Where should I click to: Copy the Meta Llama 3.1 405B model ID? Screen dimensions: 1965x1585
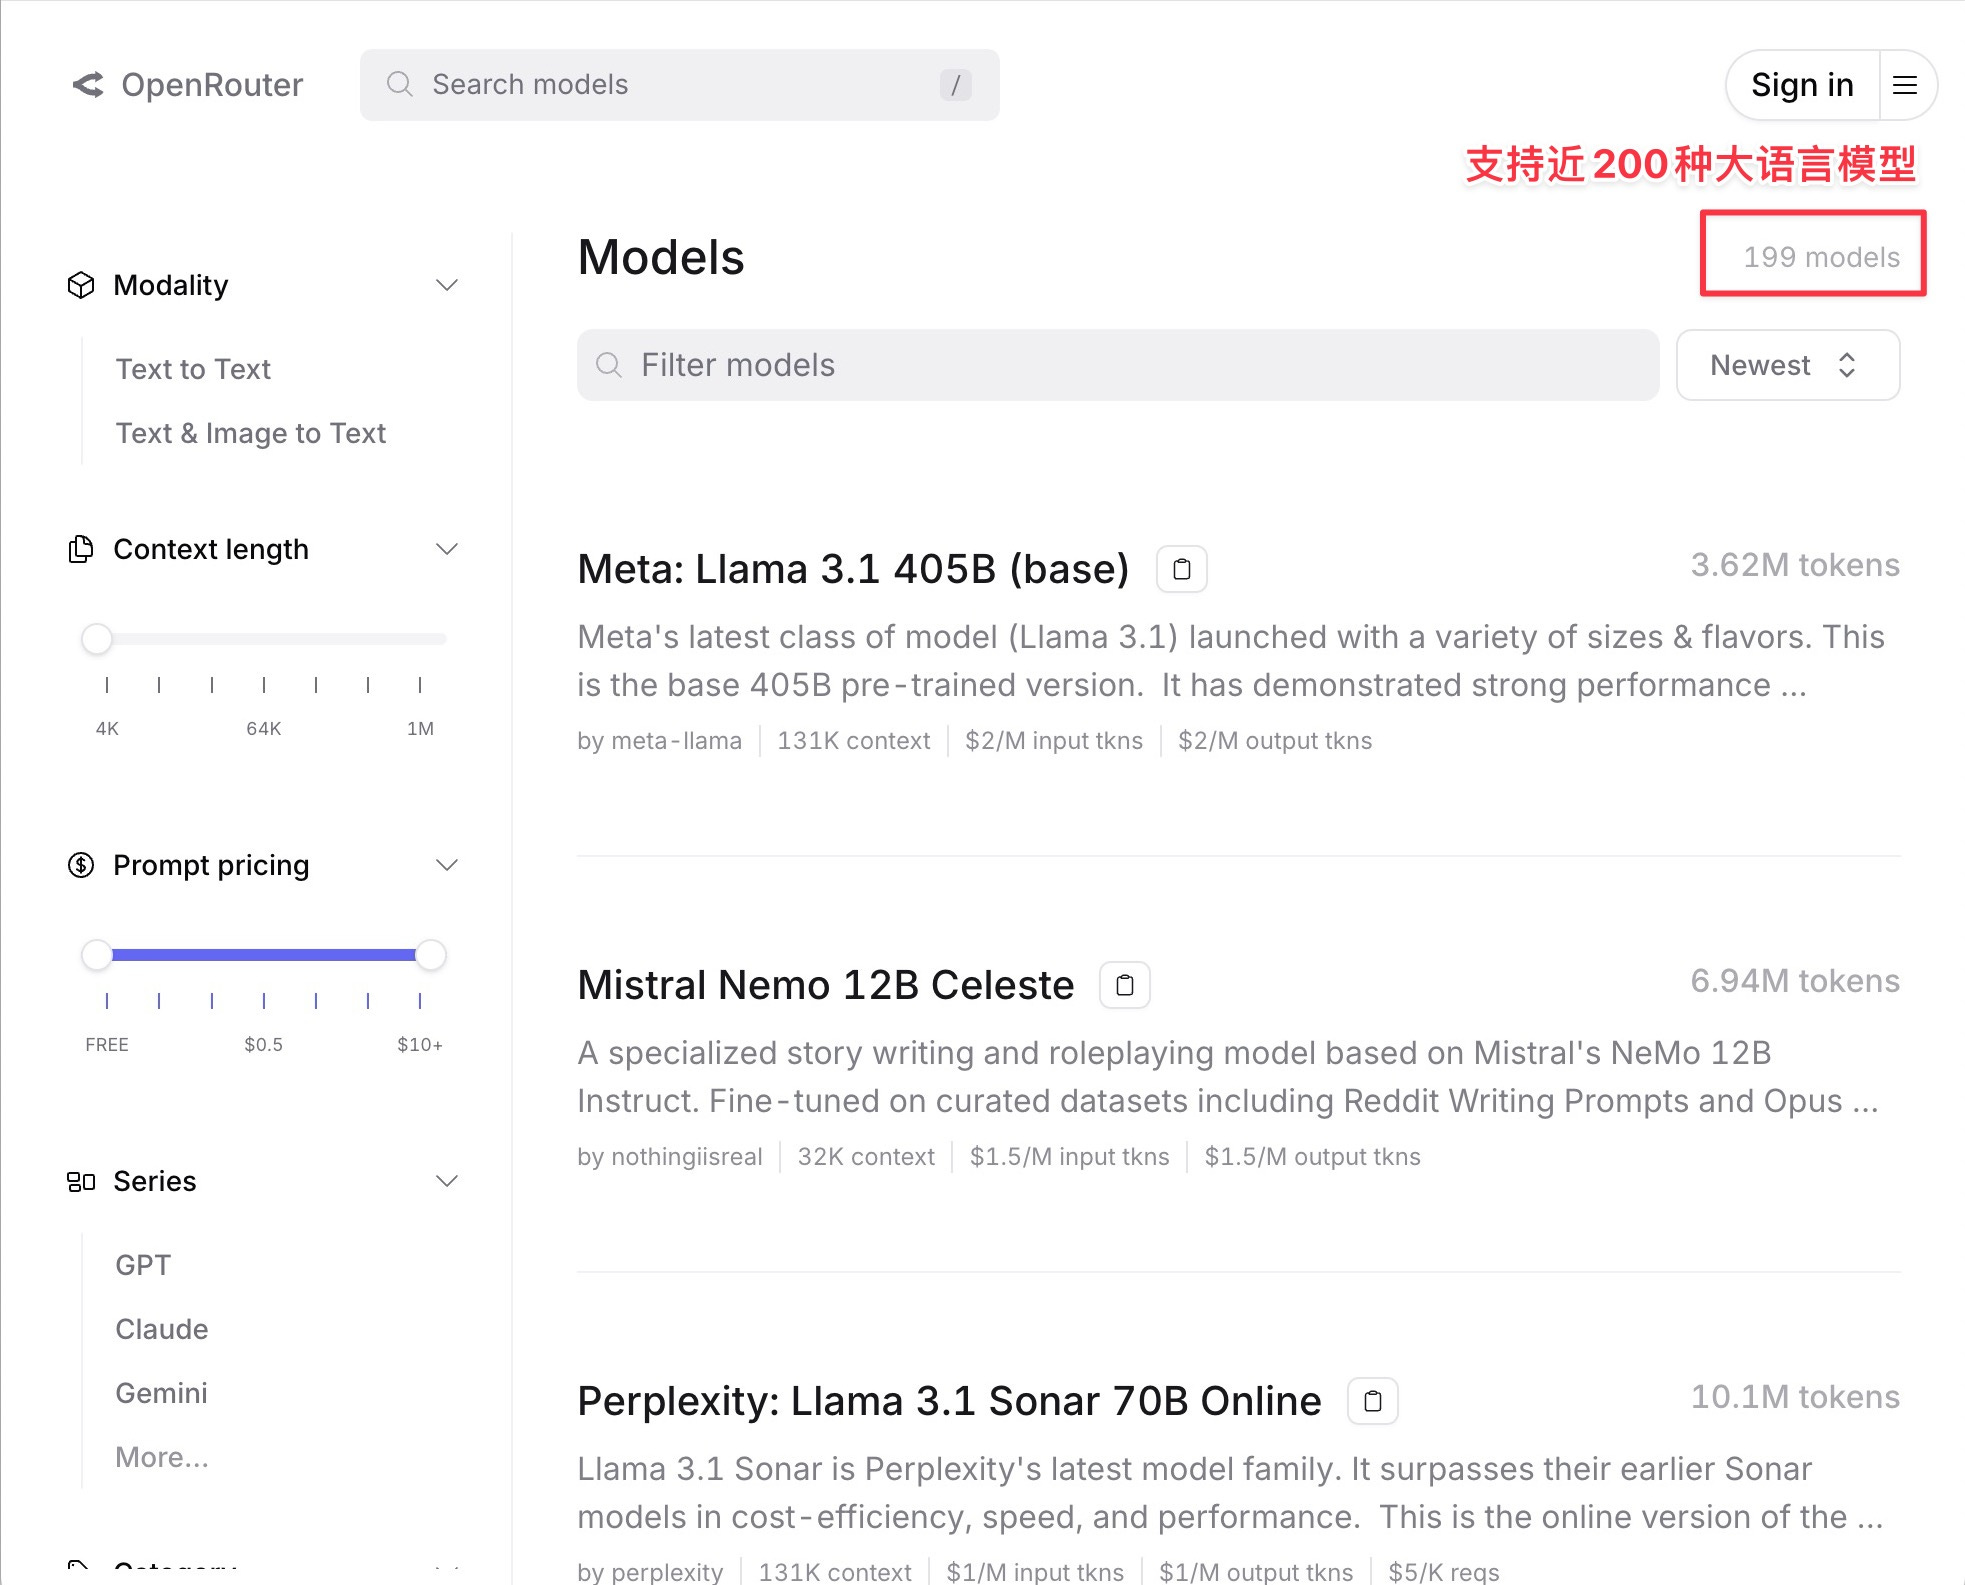(1182, 569)
